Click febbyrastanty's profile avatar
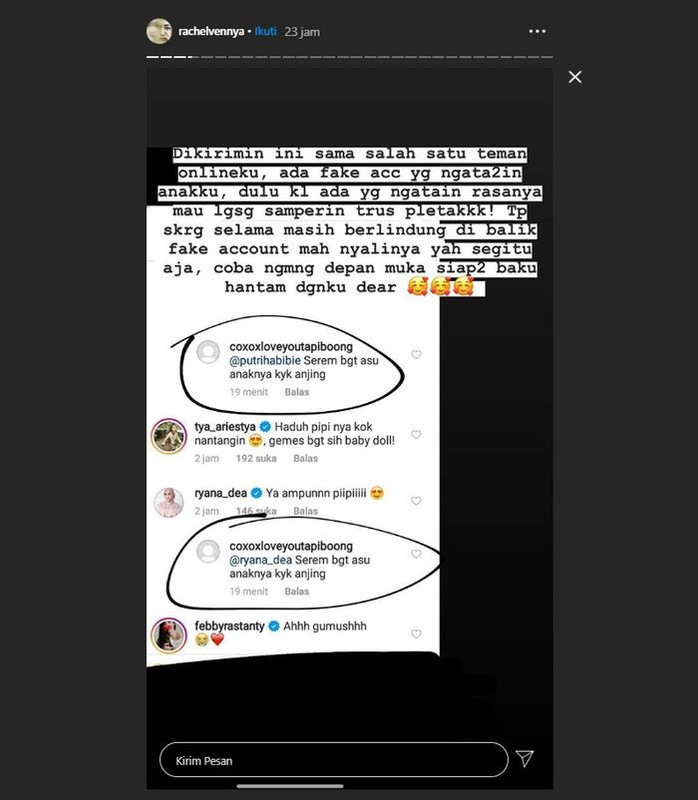This screenshot has height=800, width=698. tap(169, 635)
